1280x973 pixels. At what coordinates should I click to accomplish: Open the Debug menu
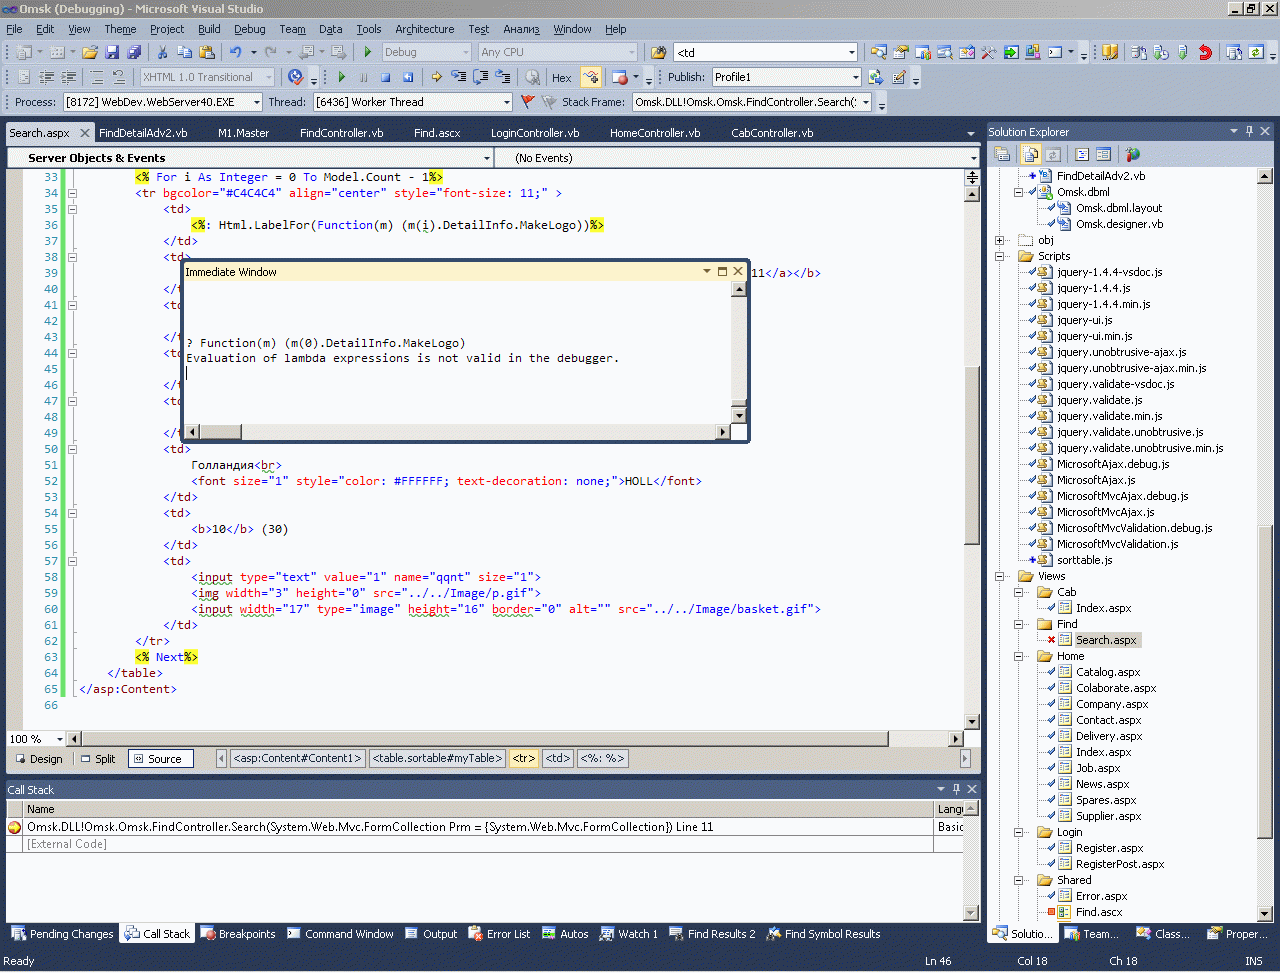249,29
